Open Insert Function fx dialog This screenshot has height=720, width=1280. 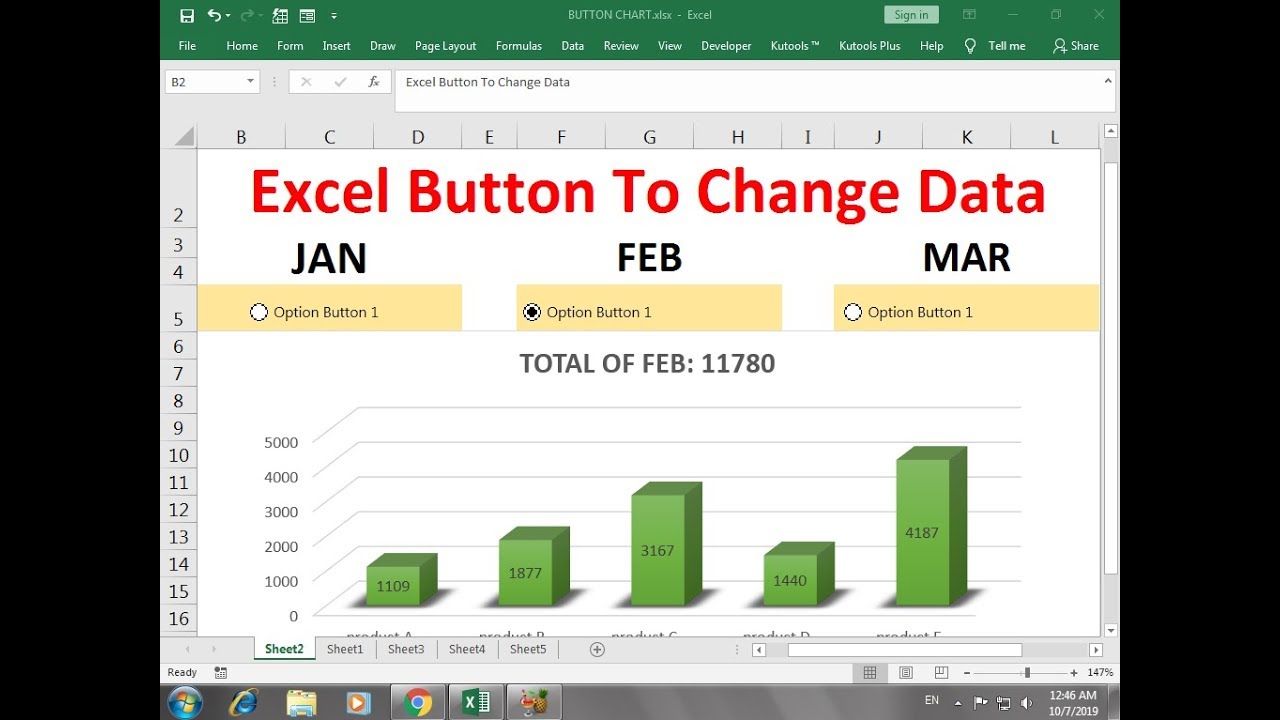tap(374, 82)
